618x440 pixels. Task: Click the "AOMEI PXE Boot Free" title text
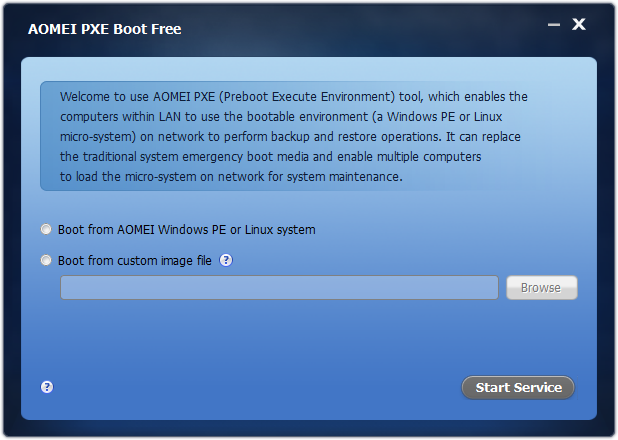[x=105, y=28]
